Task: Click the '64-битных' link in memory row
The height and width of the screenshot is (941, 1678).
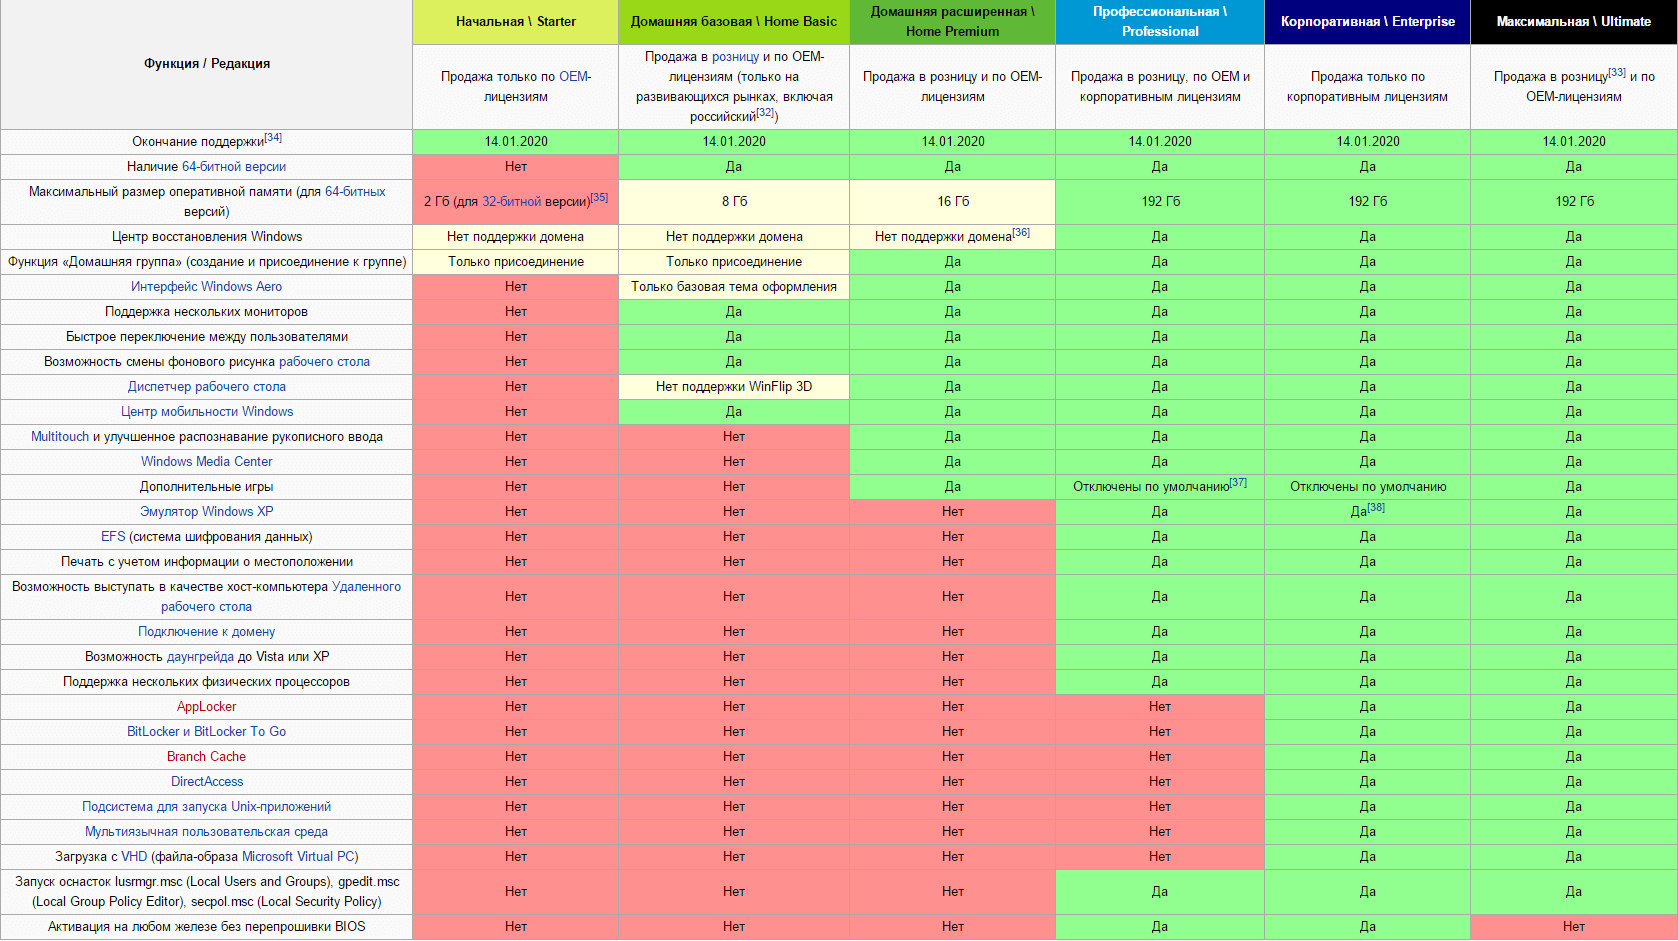Action: [x=355, y=191]
